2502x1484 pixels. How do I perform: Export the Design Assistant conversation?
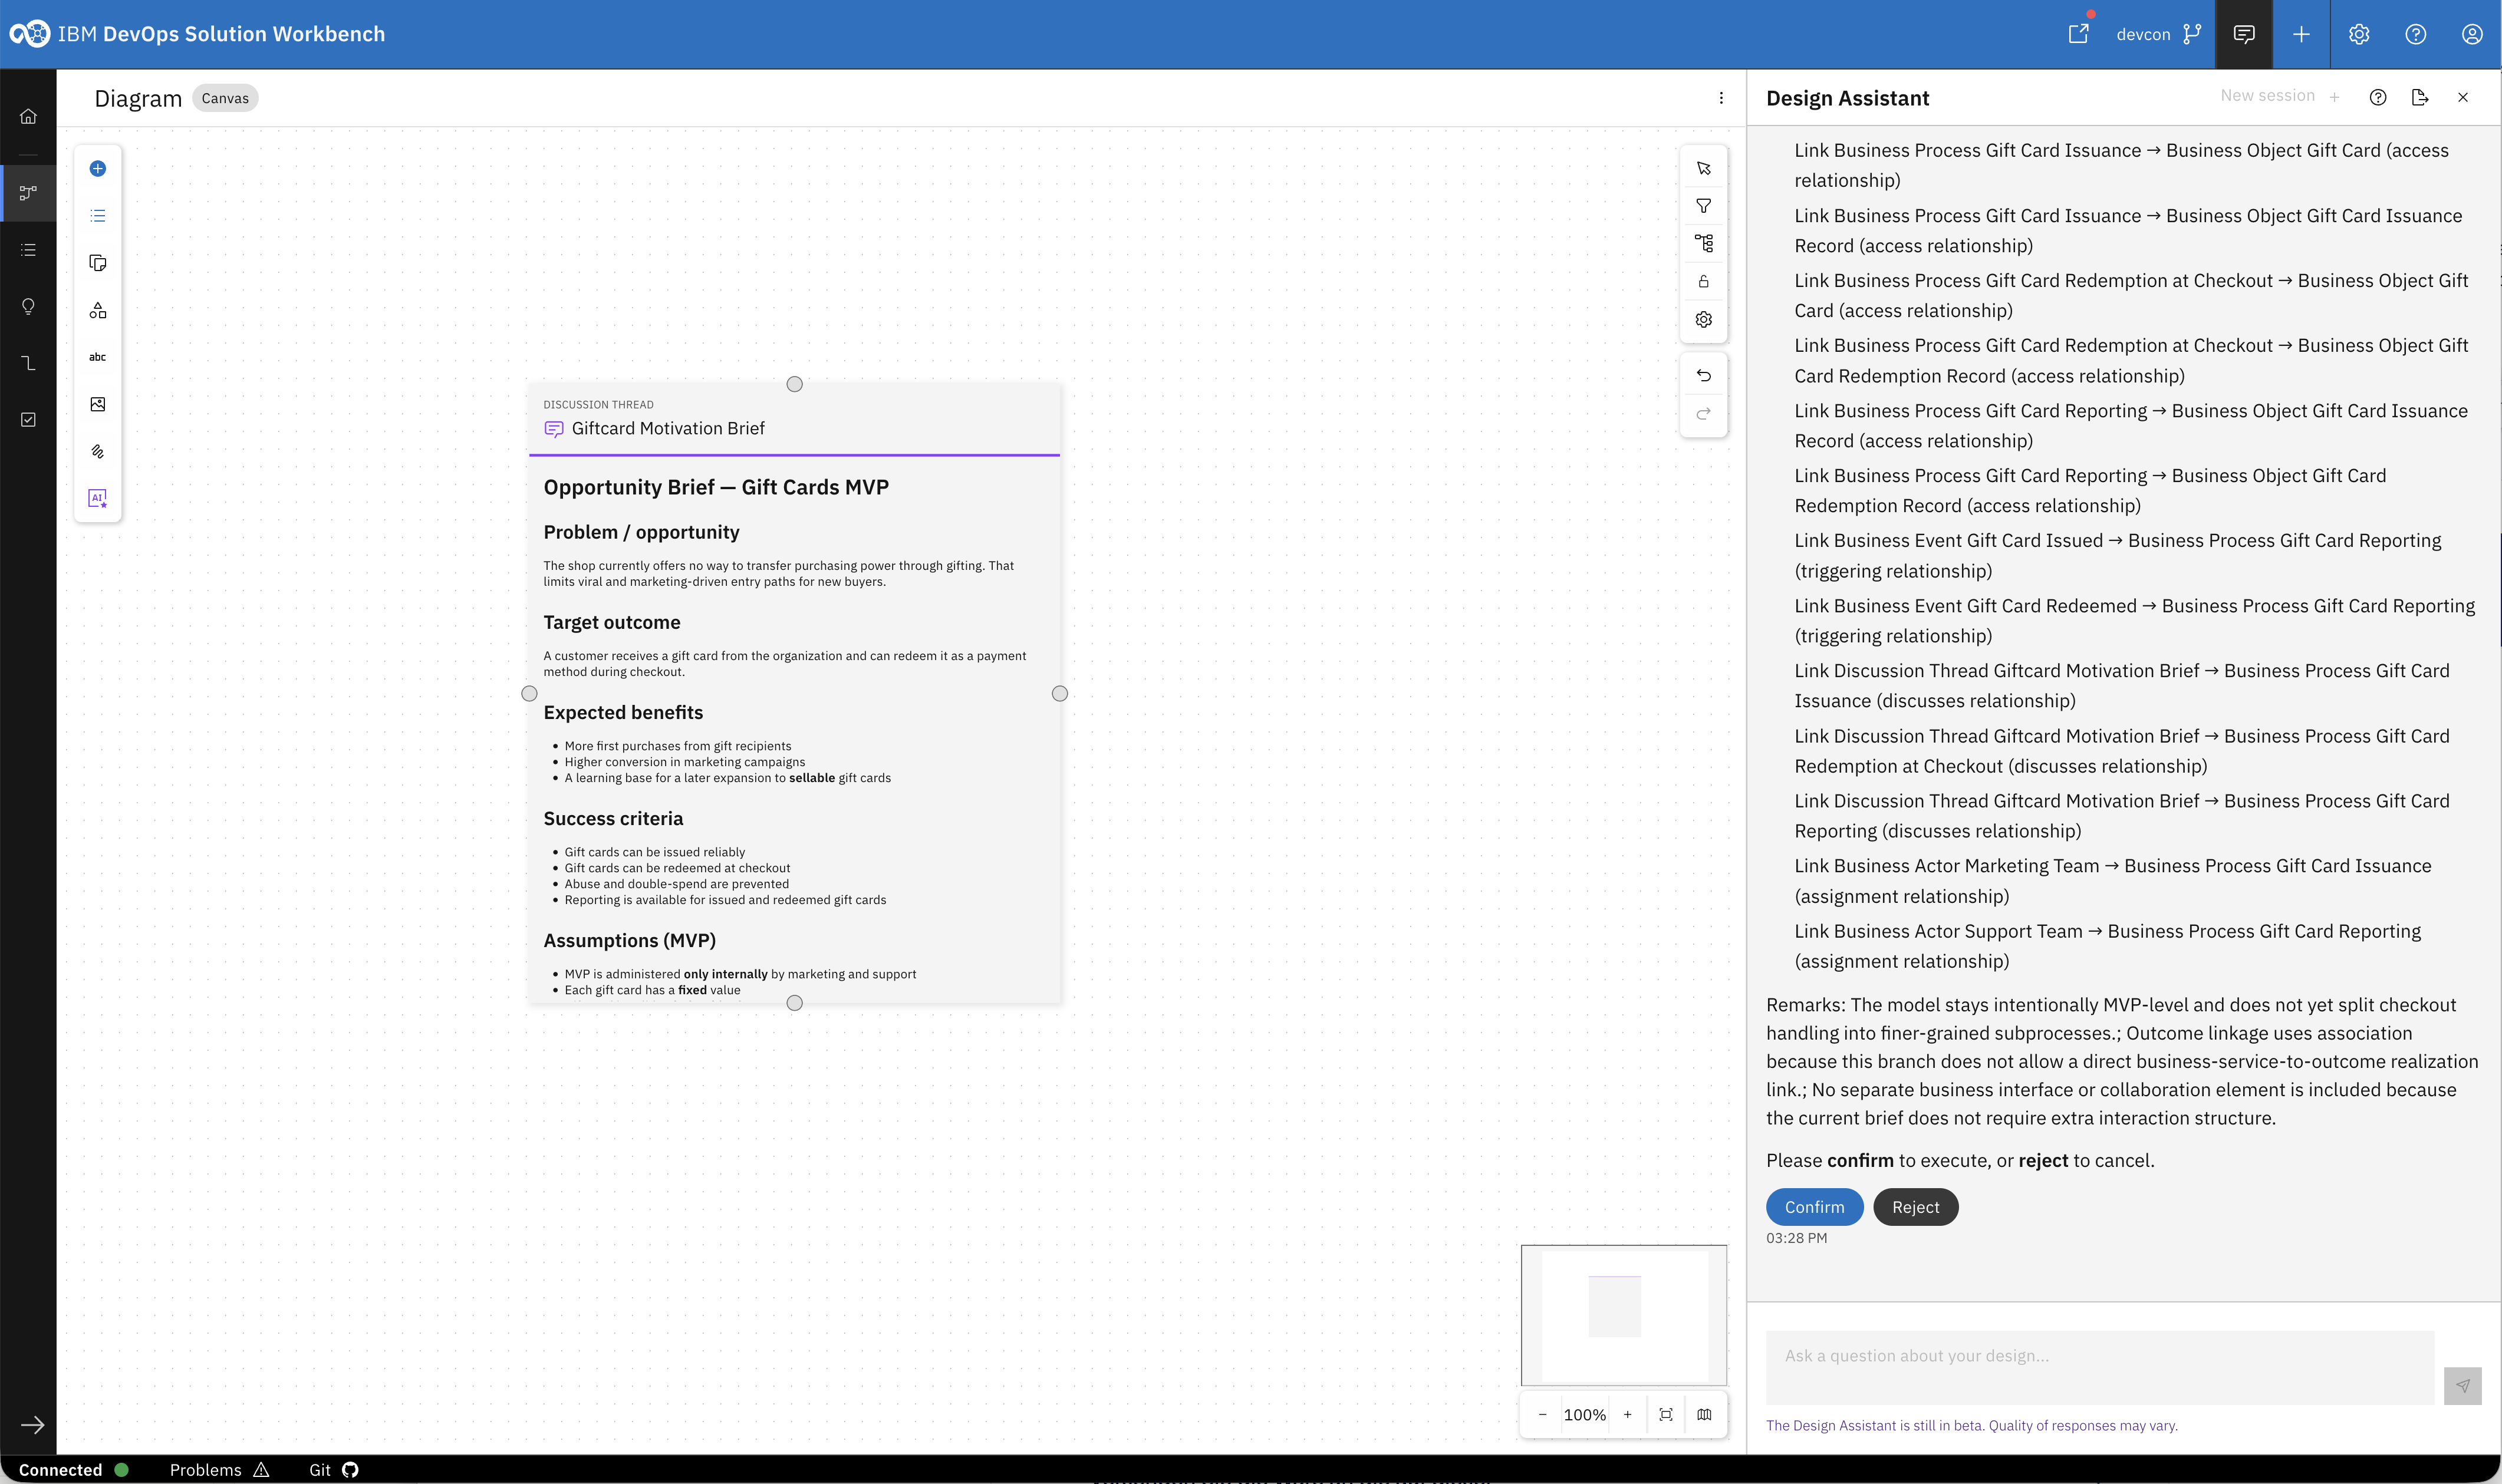(2420, 97)
